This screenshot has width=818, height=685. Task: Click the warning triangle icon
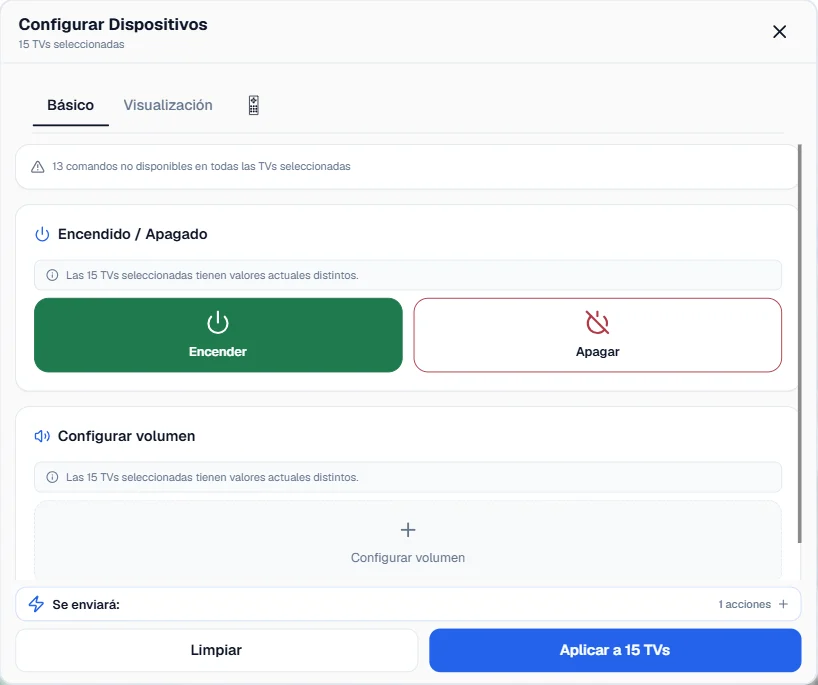pos(38,167)
